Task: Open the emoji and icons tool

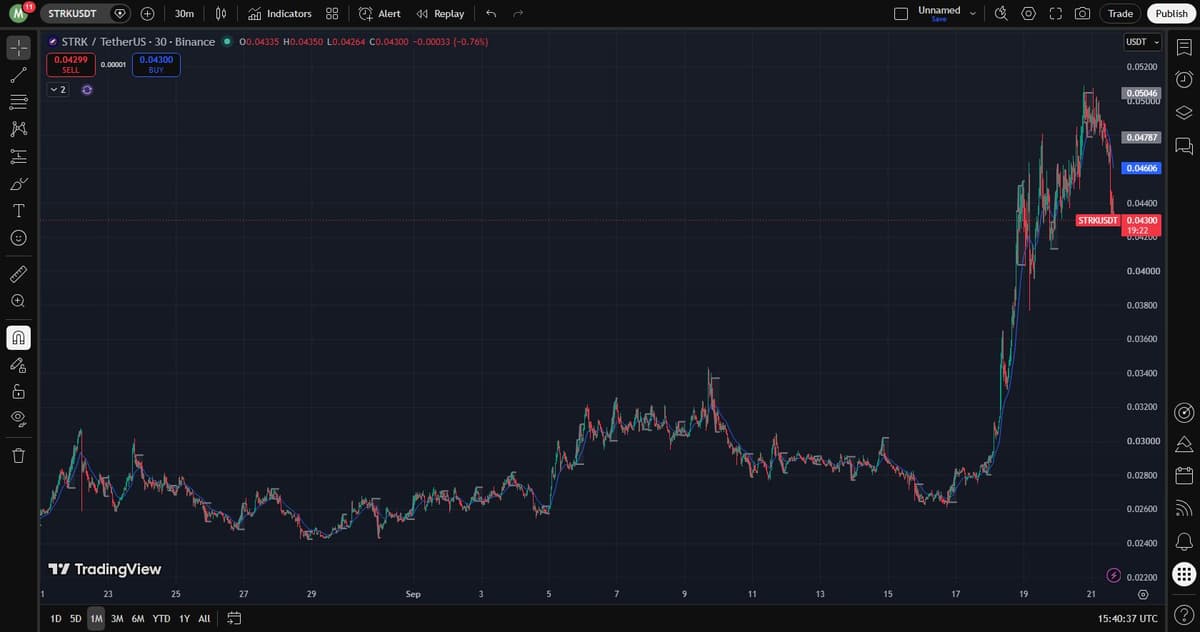Action: [x=18, y=238]
